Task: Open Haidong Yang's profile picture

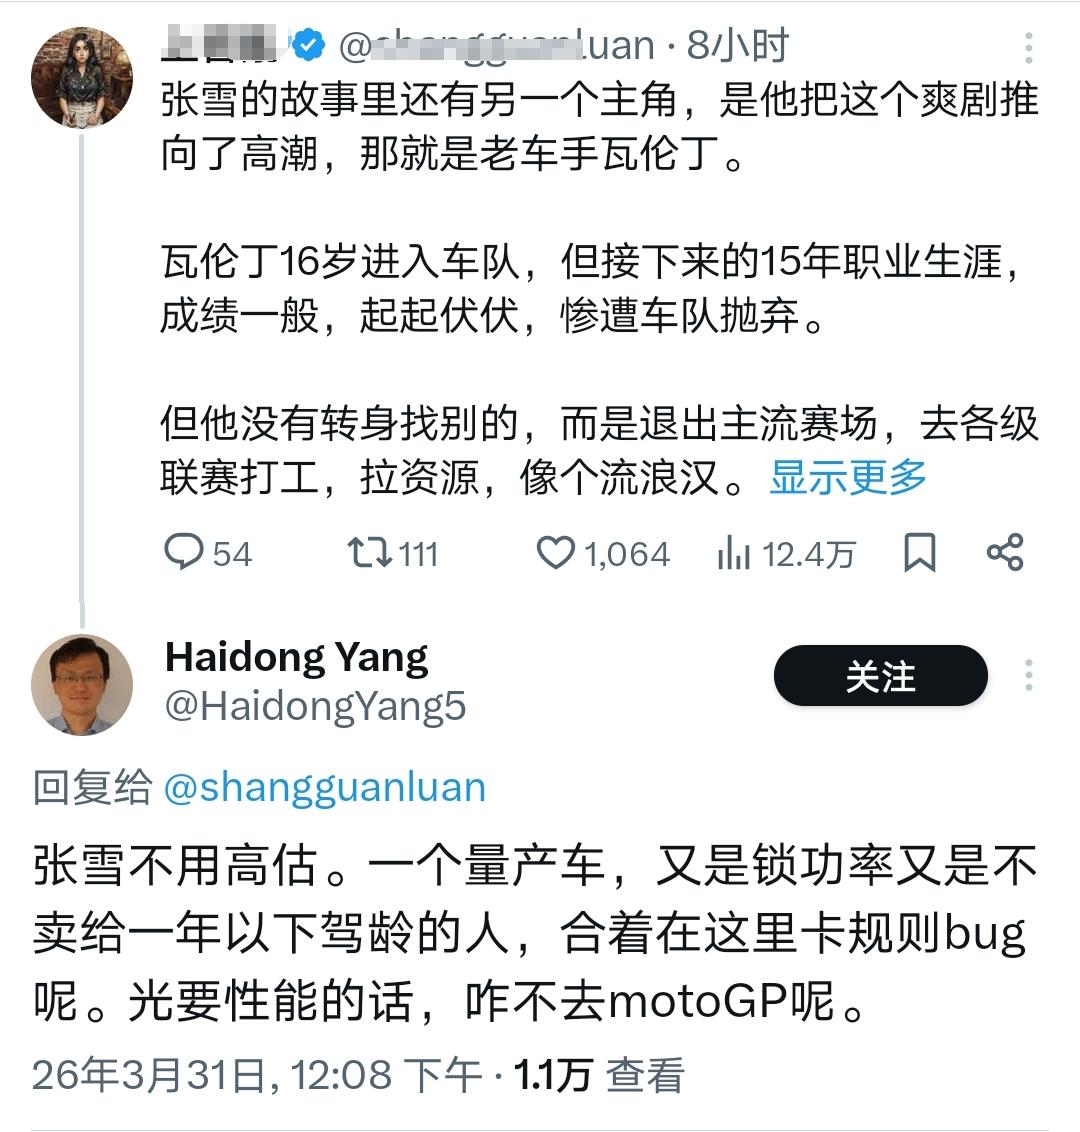Action: pyautogui.click(x=81, y=680)
